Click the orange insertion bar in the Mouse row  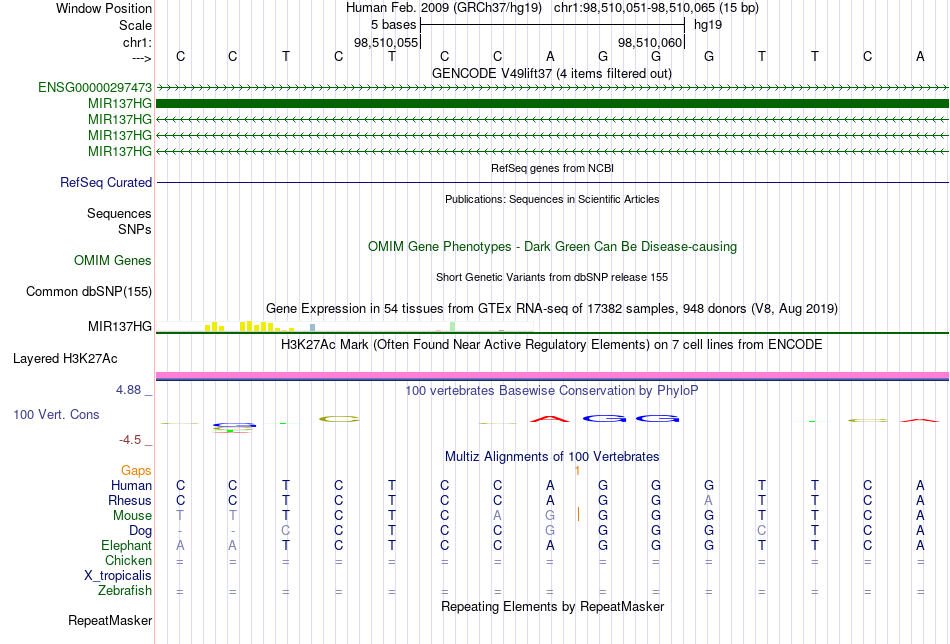pos(578,514)
